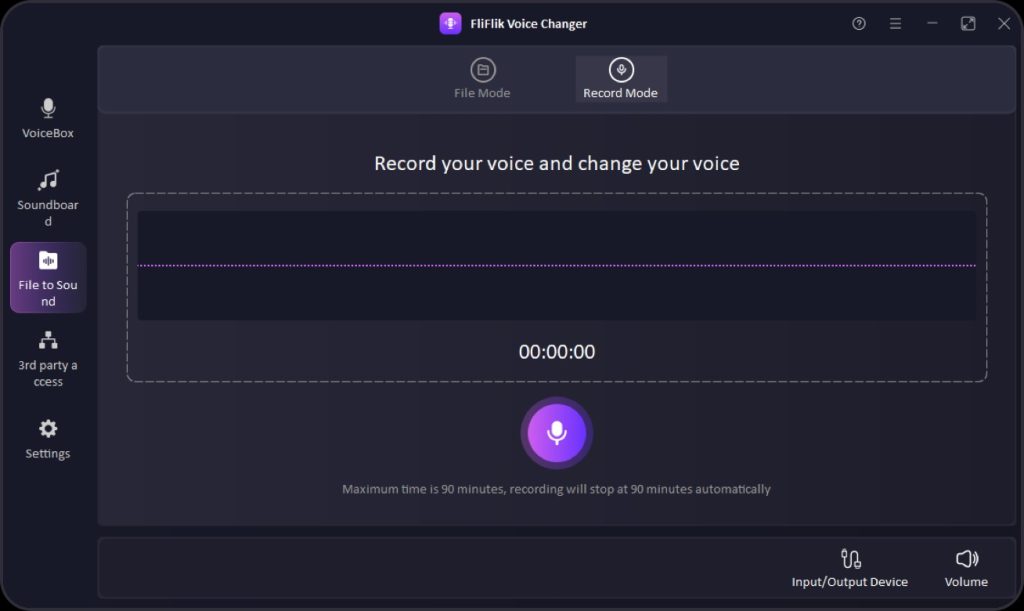The height and width of the screenshot is (611, 1024).
Task: Start recording with purple microphone button
Action: [x=556, y=432]
